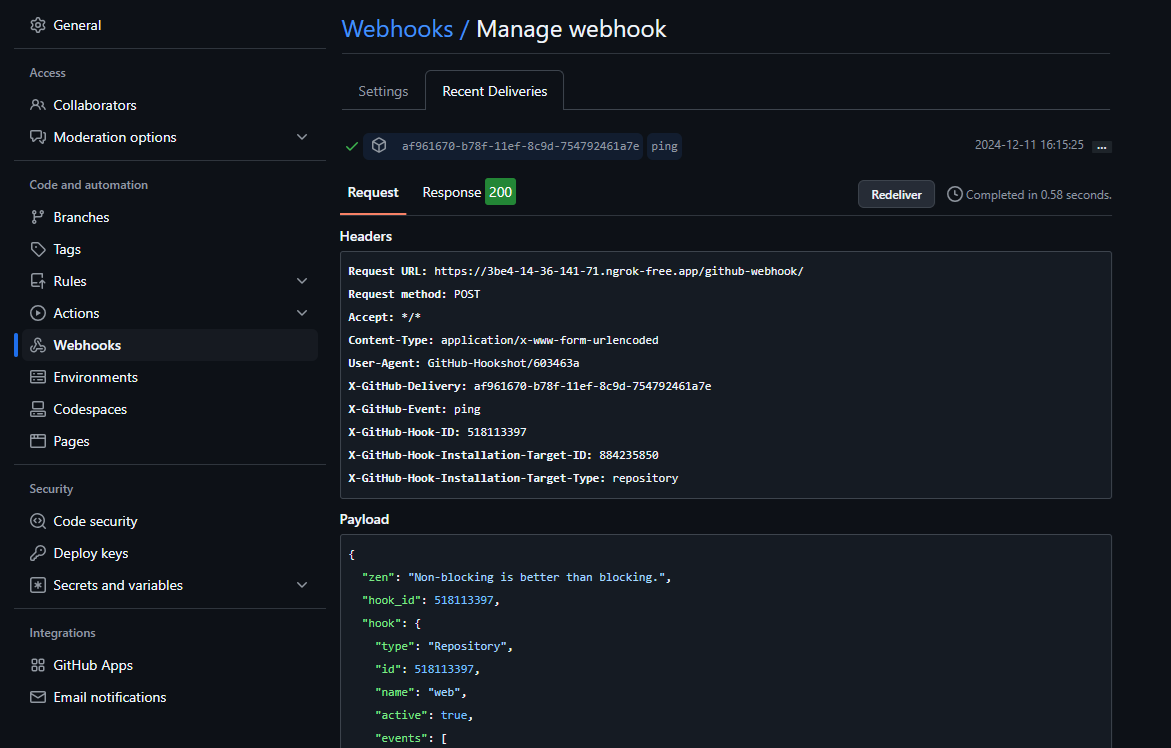Expand the Actions section chevron

[302, 313]
